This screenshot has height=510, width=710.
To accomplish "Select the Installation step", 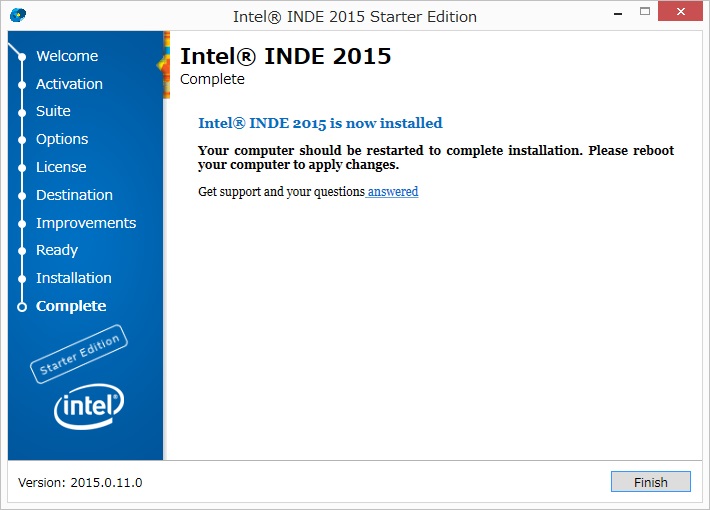I will (x=74, y=278).
